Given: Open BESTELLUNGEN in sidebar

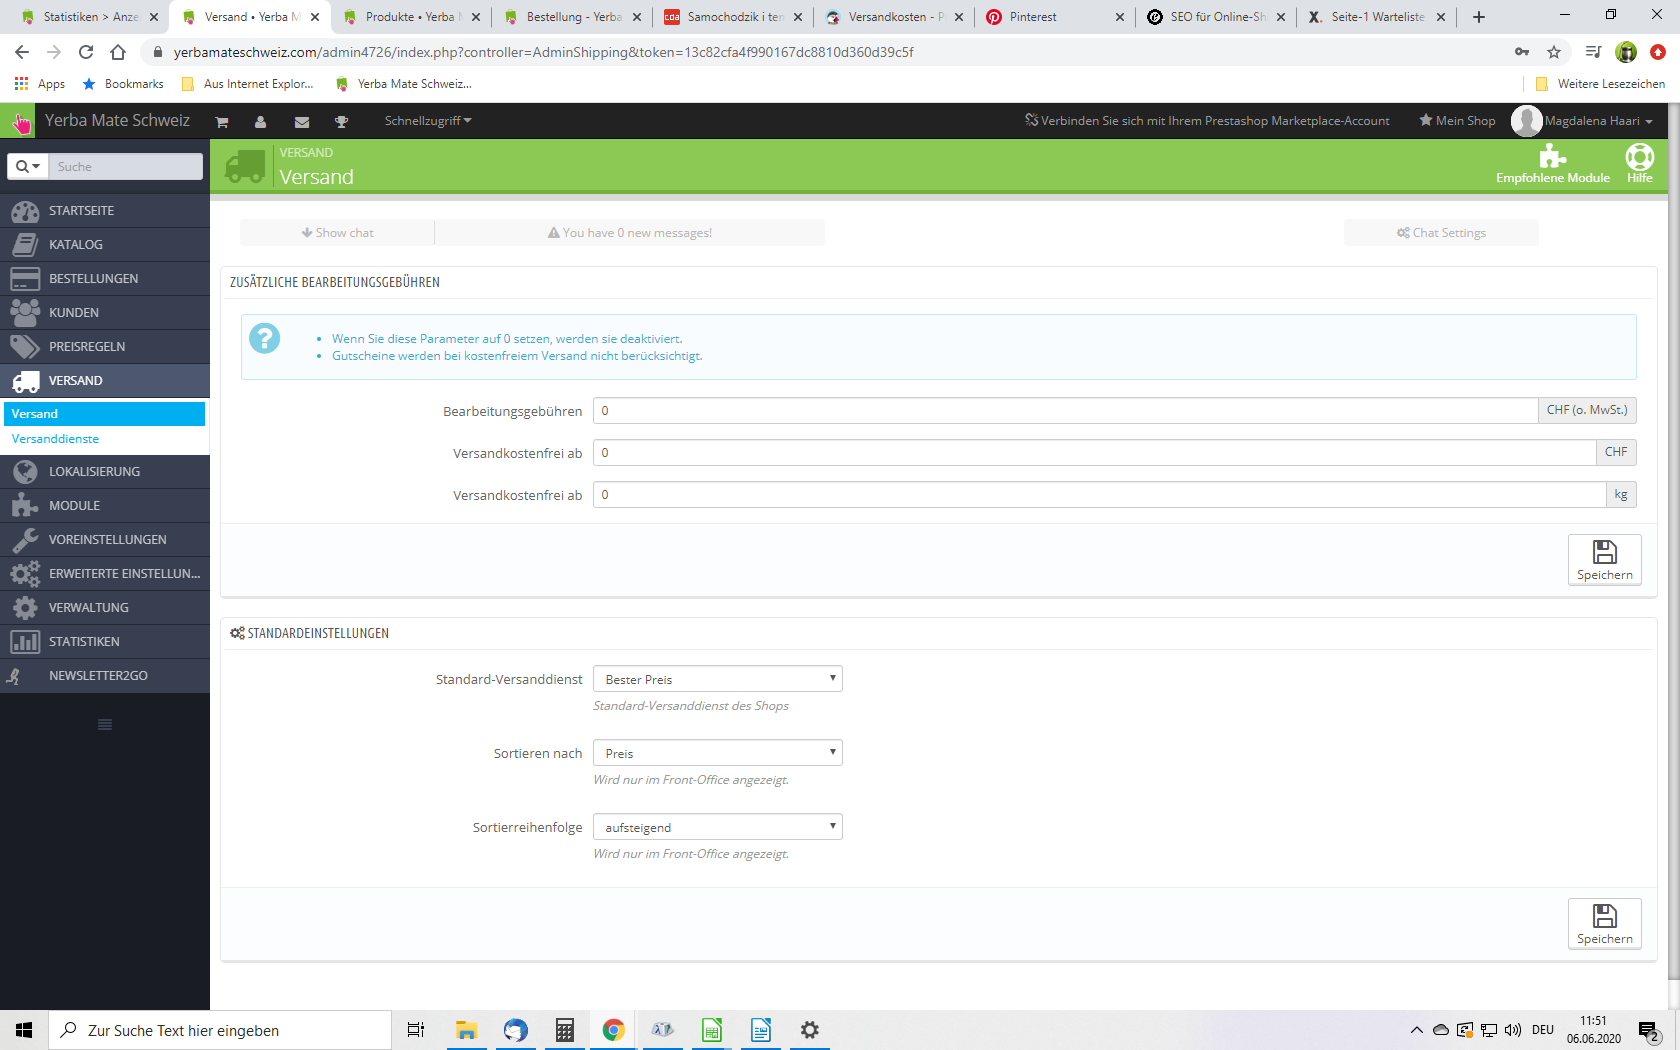Looking at the screenshot, I should (x=105, y=279).
